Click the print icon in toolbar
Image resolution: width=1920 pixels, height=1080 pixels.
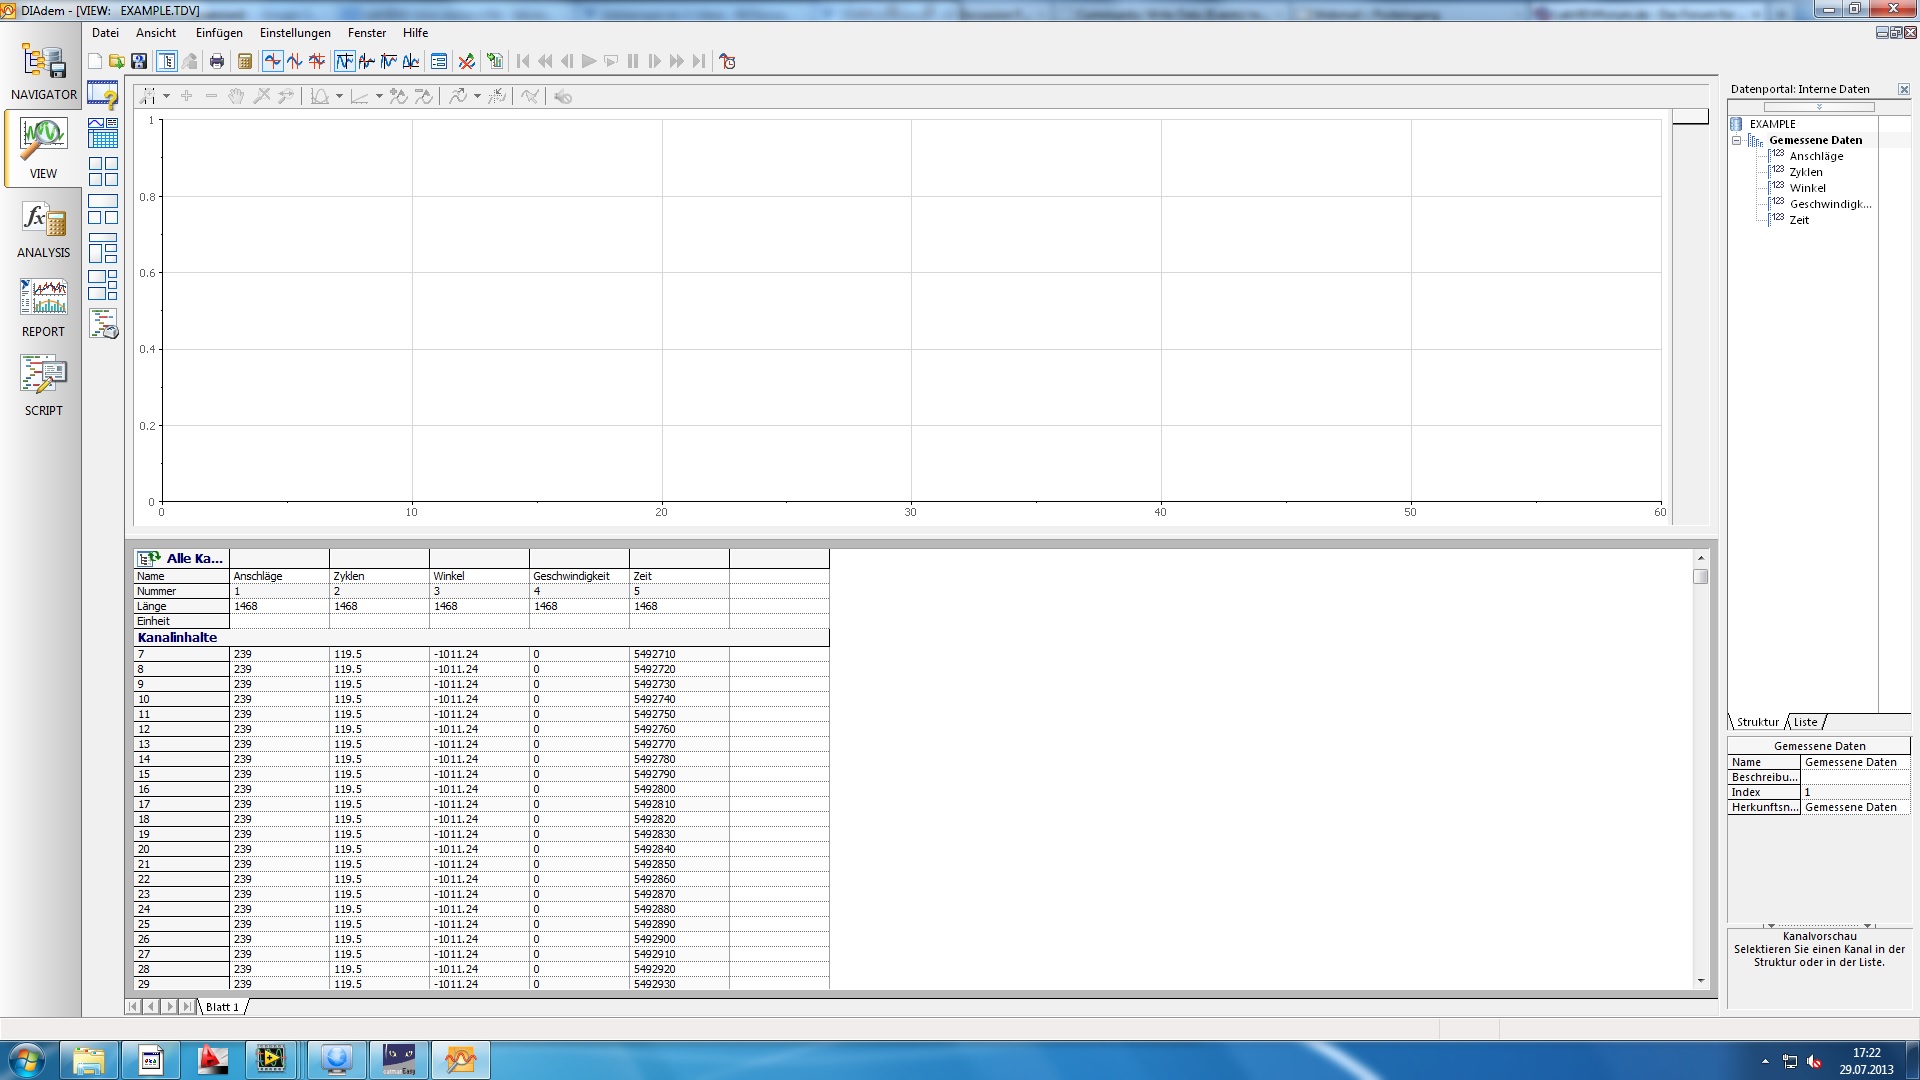pos(217,62)
